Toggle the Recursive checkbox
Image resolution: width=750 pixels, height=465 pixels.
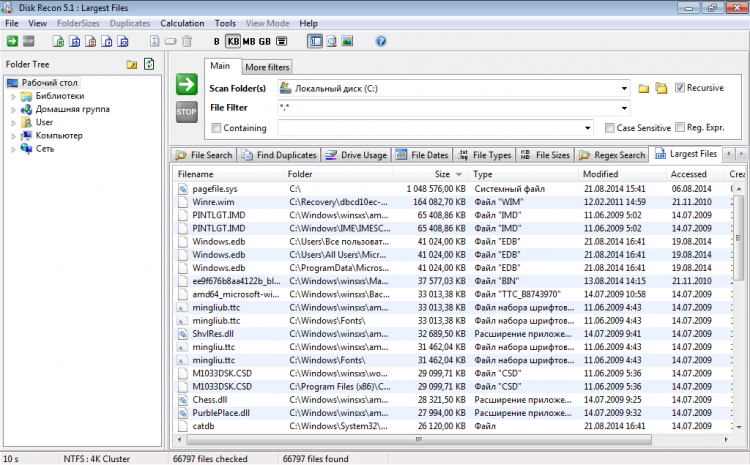pos(680,88)
